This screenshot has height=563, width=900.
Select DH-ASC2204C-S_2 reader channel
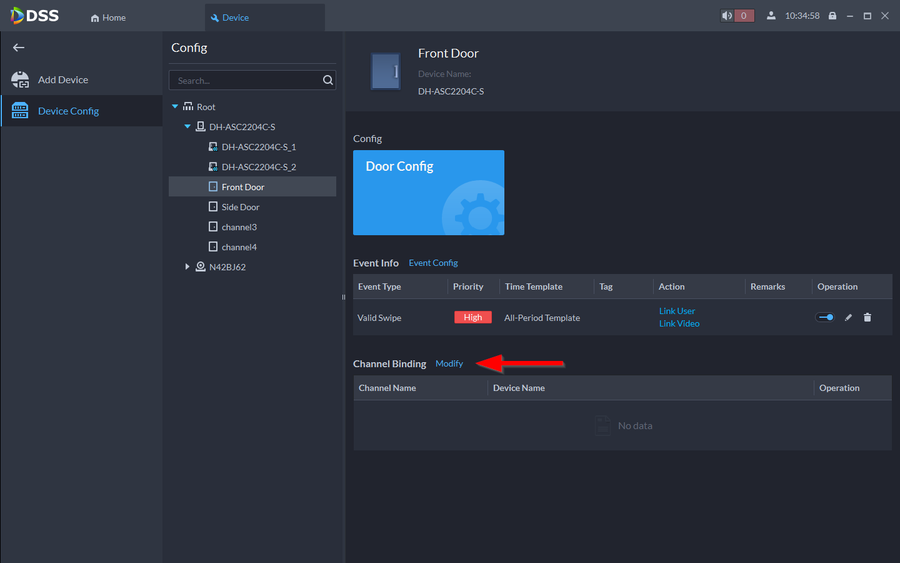(x=259, y=167)
